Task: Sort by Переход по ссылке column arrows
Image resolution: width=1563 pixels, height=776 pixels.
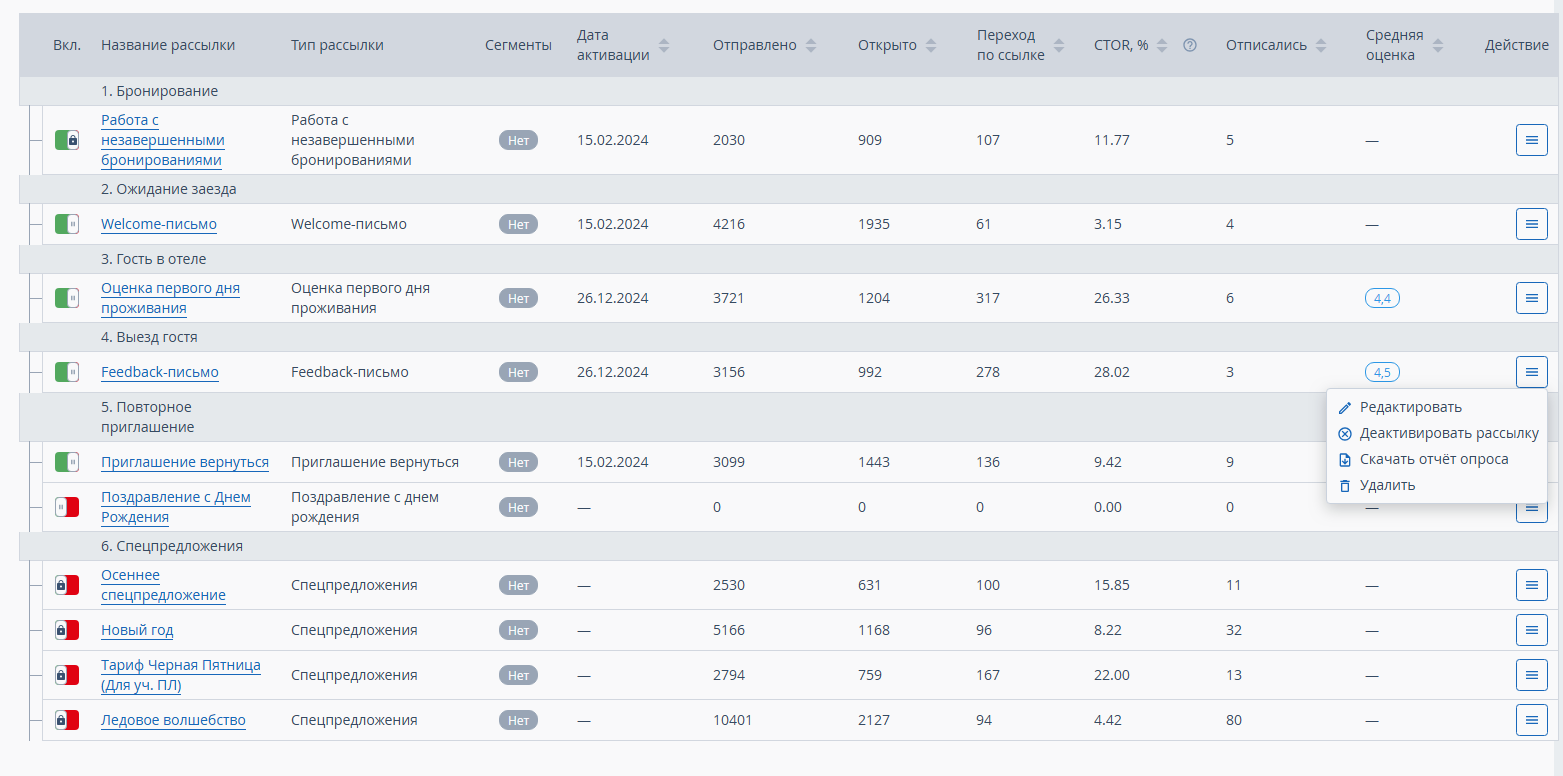Action: (1059, 45)
